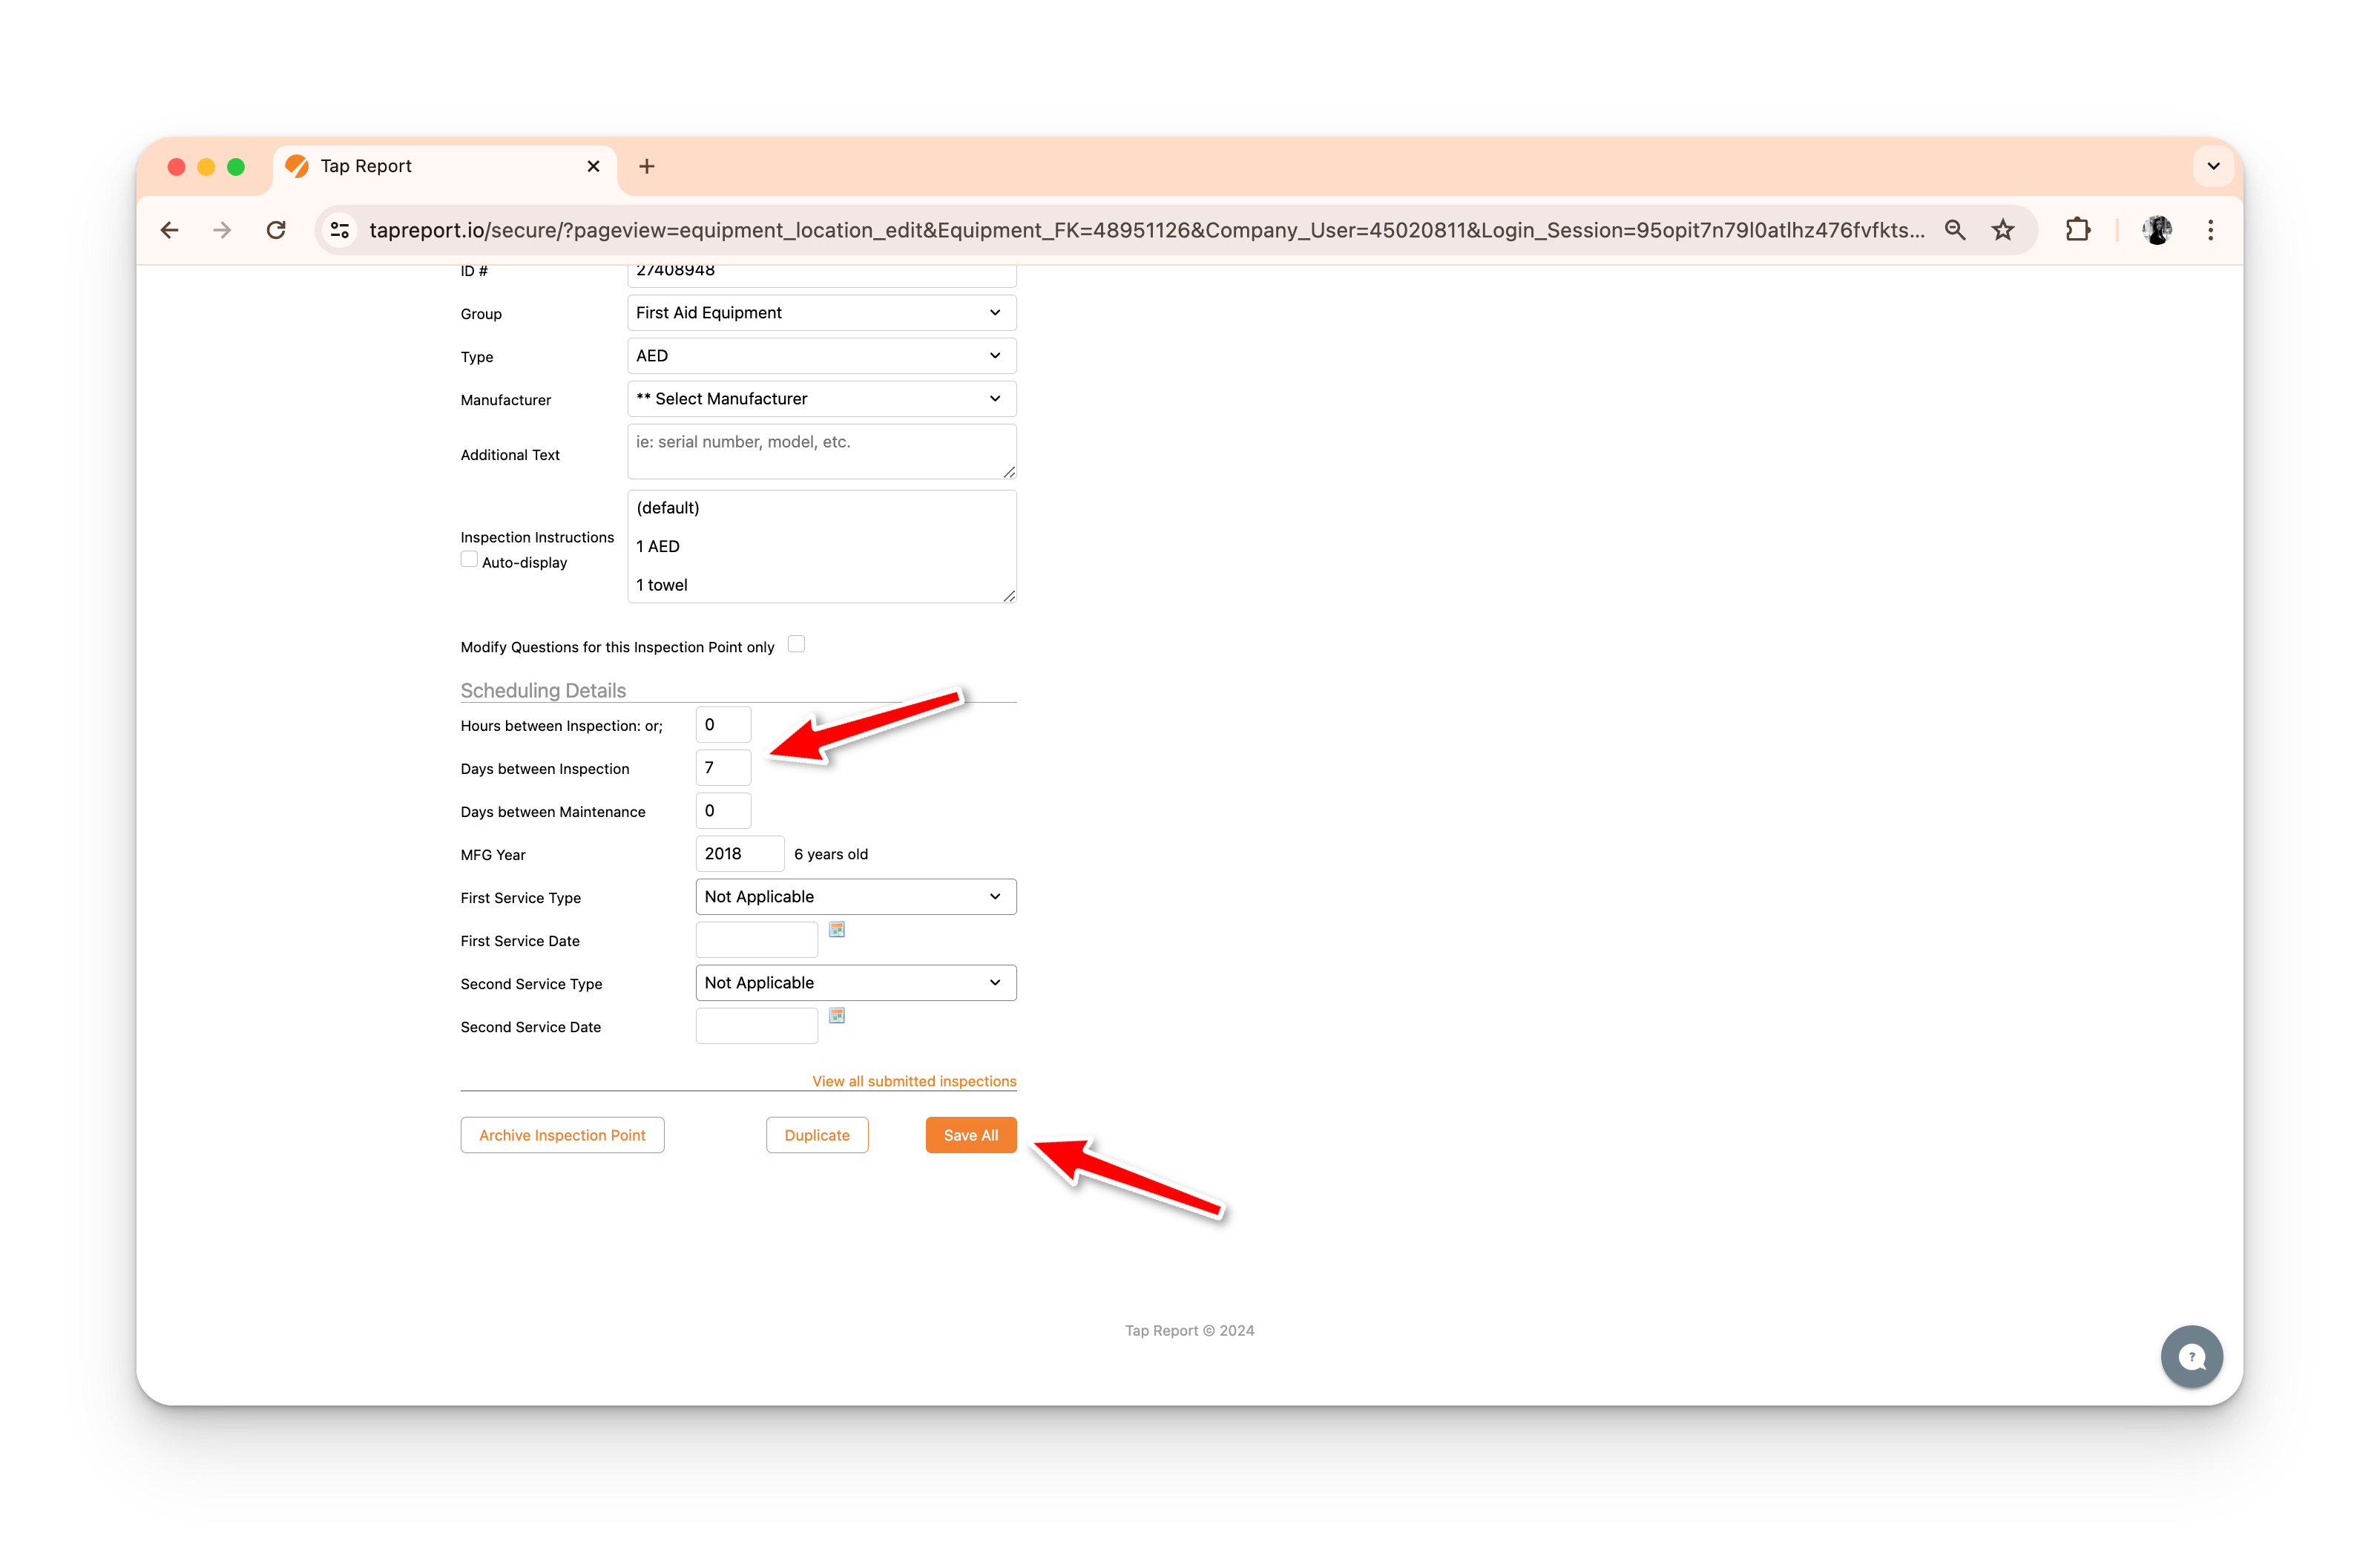This screenshot has height=1542, width=2380.
Task: Click the Save All button
Action: point(970,1135)
